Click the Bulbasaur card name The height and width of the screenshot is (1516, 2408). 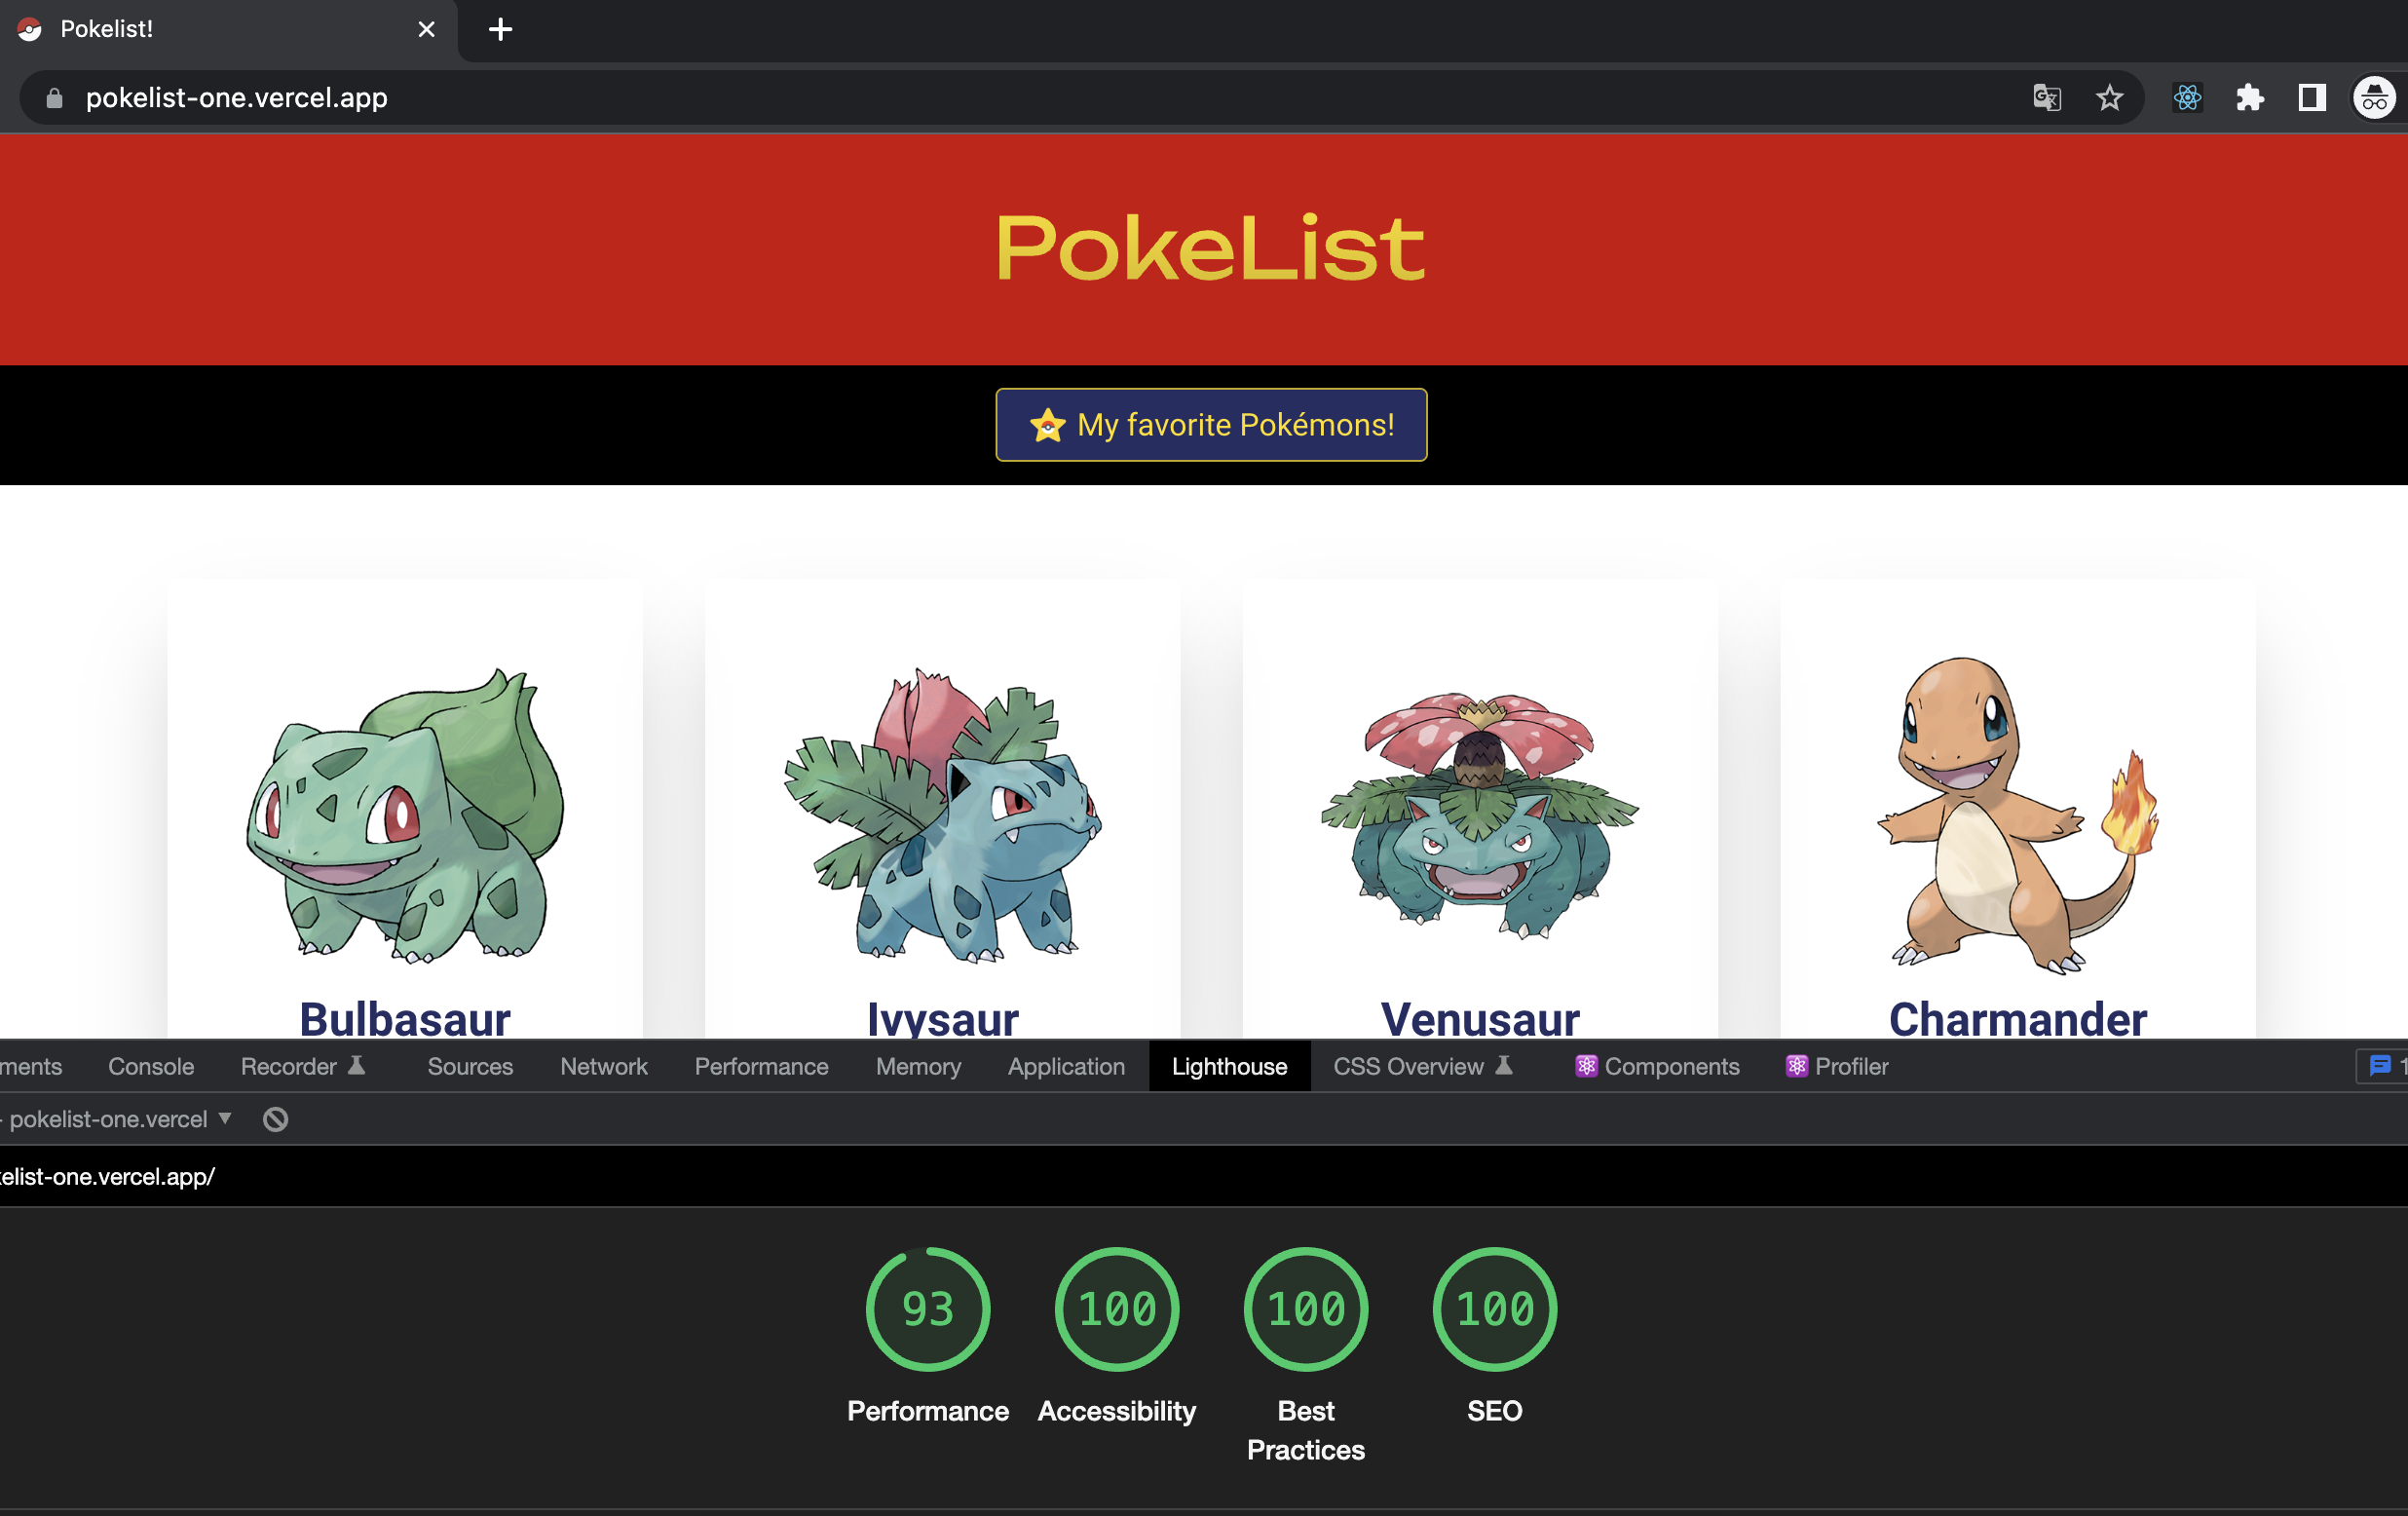(x=405, y=1018)
